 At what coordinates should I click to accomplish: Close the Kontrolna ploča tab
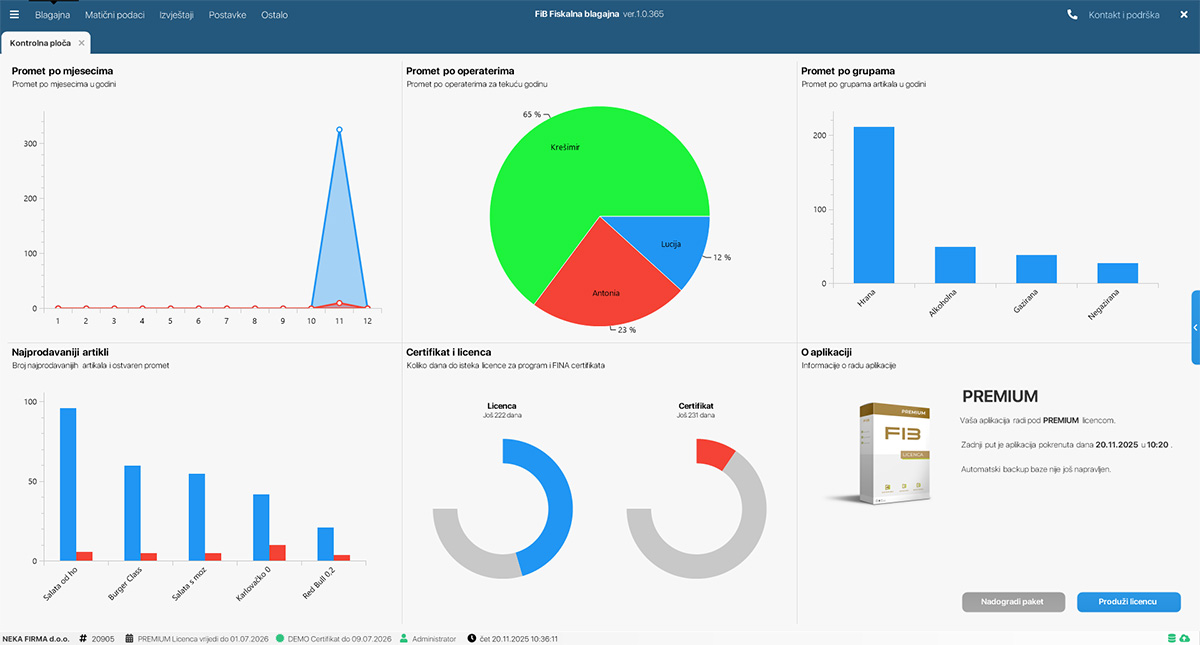(82, 43)
